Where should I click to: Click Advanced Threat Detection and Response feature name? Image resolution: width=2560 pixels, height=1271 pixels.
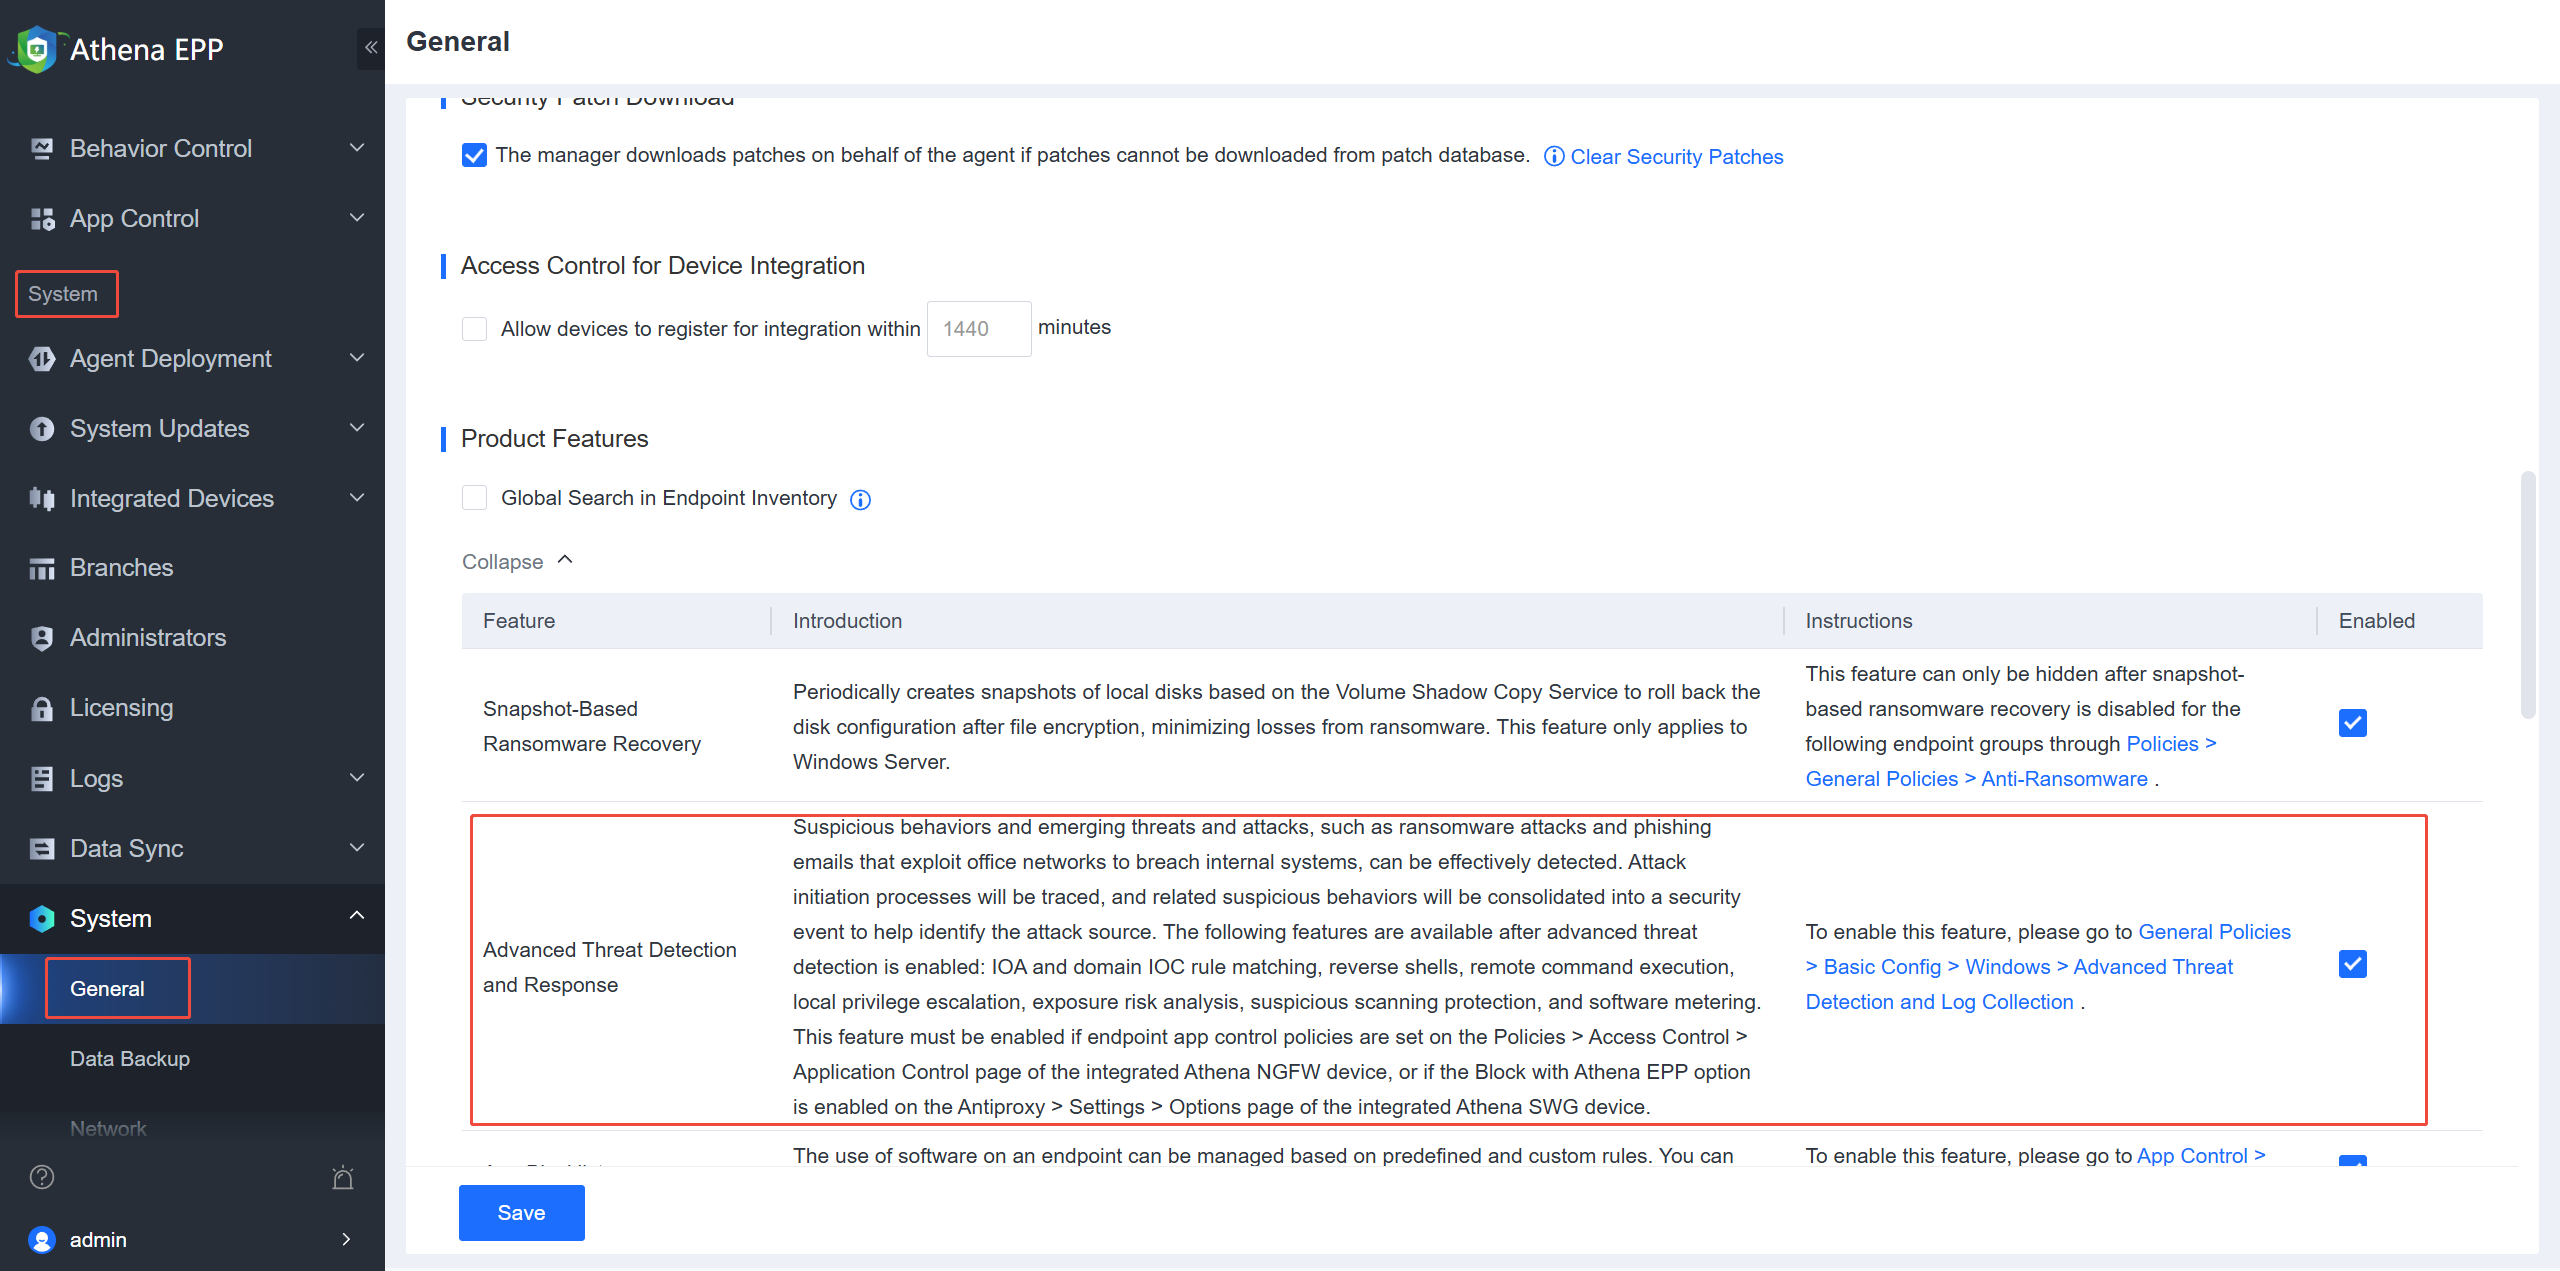(610, 967)
